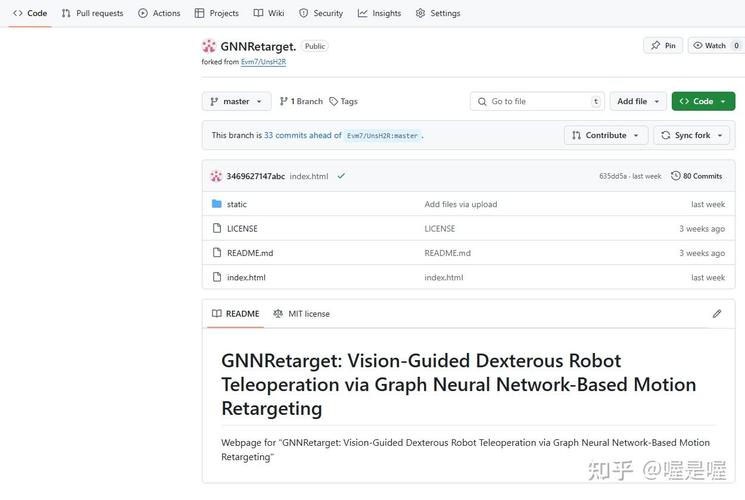This screenshot has height=500, width=745.
Task: Open the README.md file
Action: (250, 253)
